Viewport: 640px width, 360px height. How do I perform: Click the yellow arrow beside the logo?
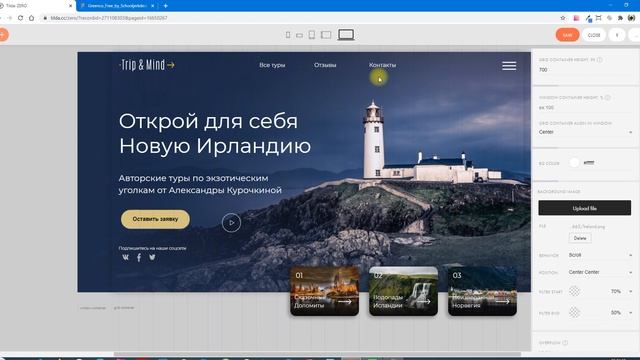pyautogui.click(x=171, y=65)
